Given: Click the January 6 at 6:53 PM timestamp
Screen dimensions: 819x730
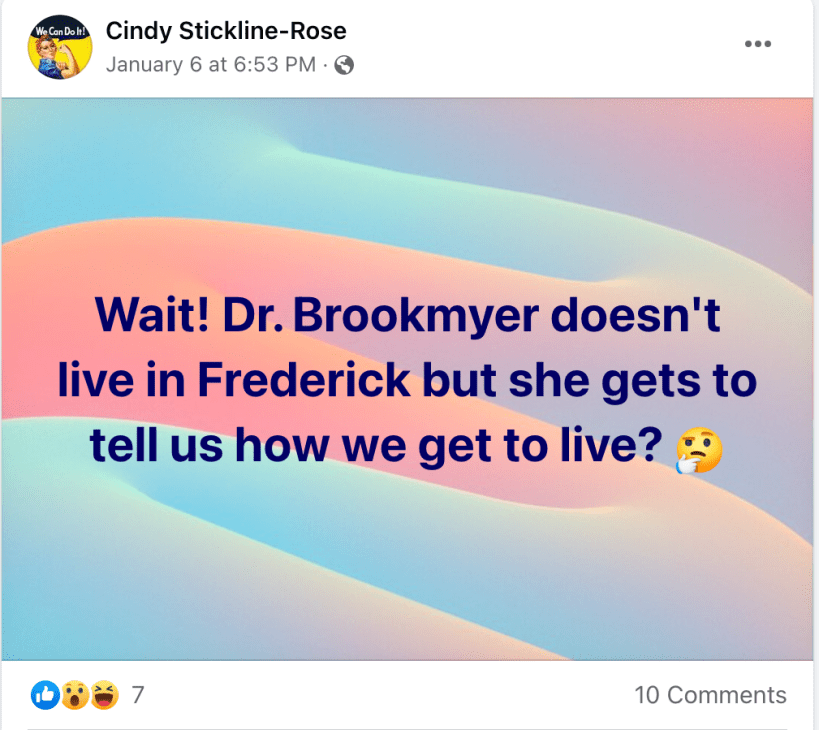Looking at the screenshot, I should coord(211,65).
